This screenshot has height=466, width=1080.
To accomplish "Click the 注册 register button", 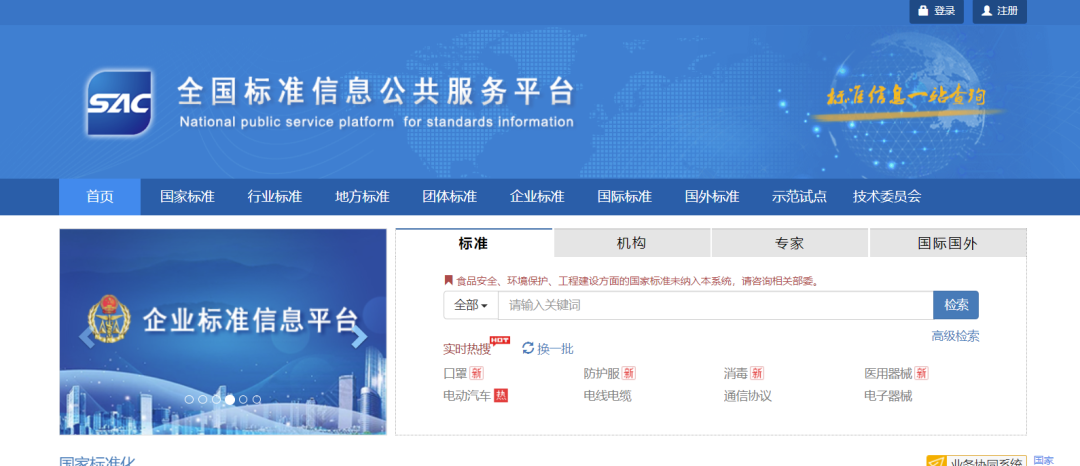I will click(1000, 11).
